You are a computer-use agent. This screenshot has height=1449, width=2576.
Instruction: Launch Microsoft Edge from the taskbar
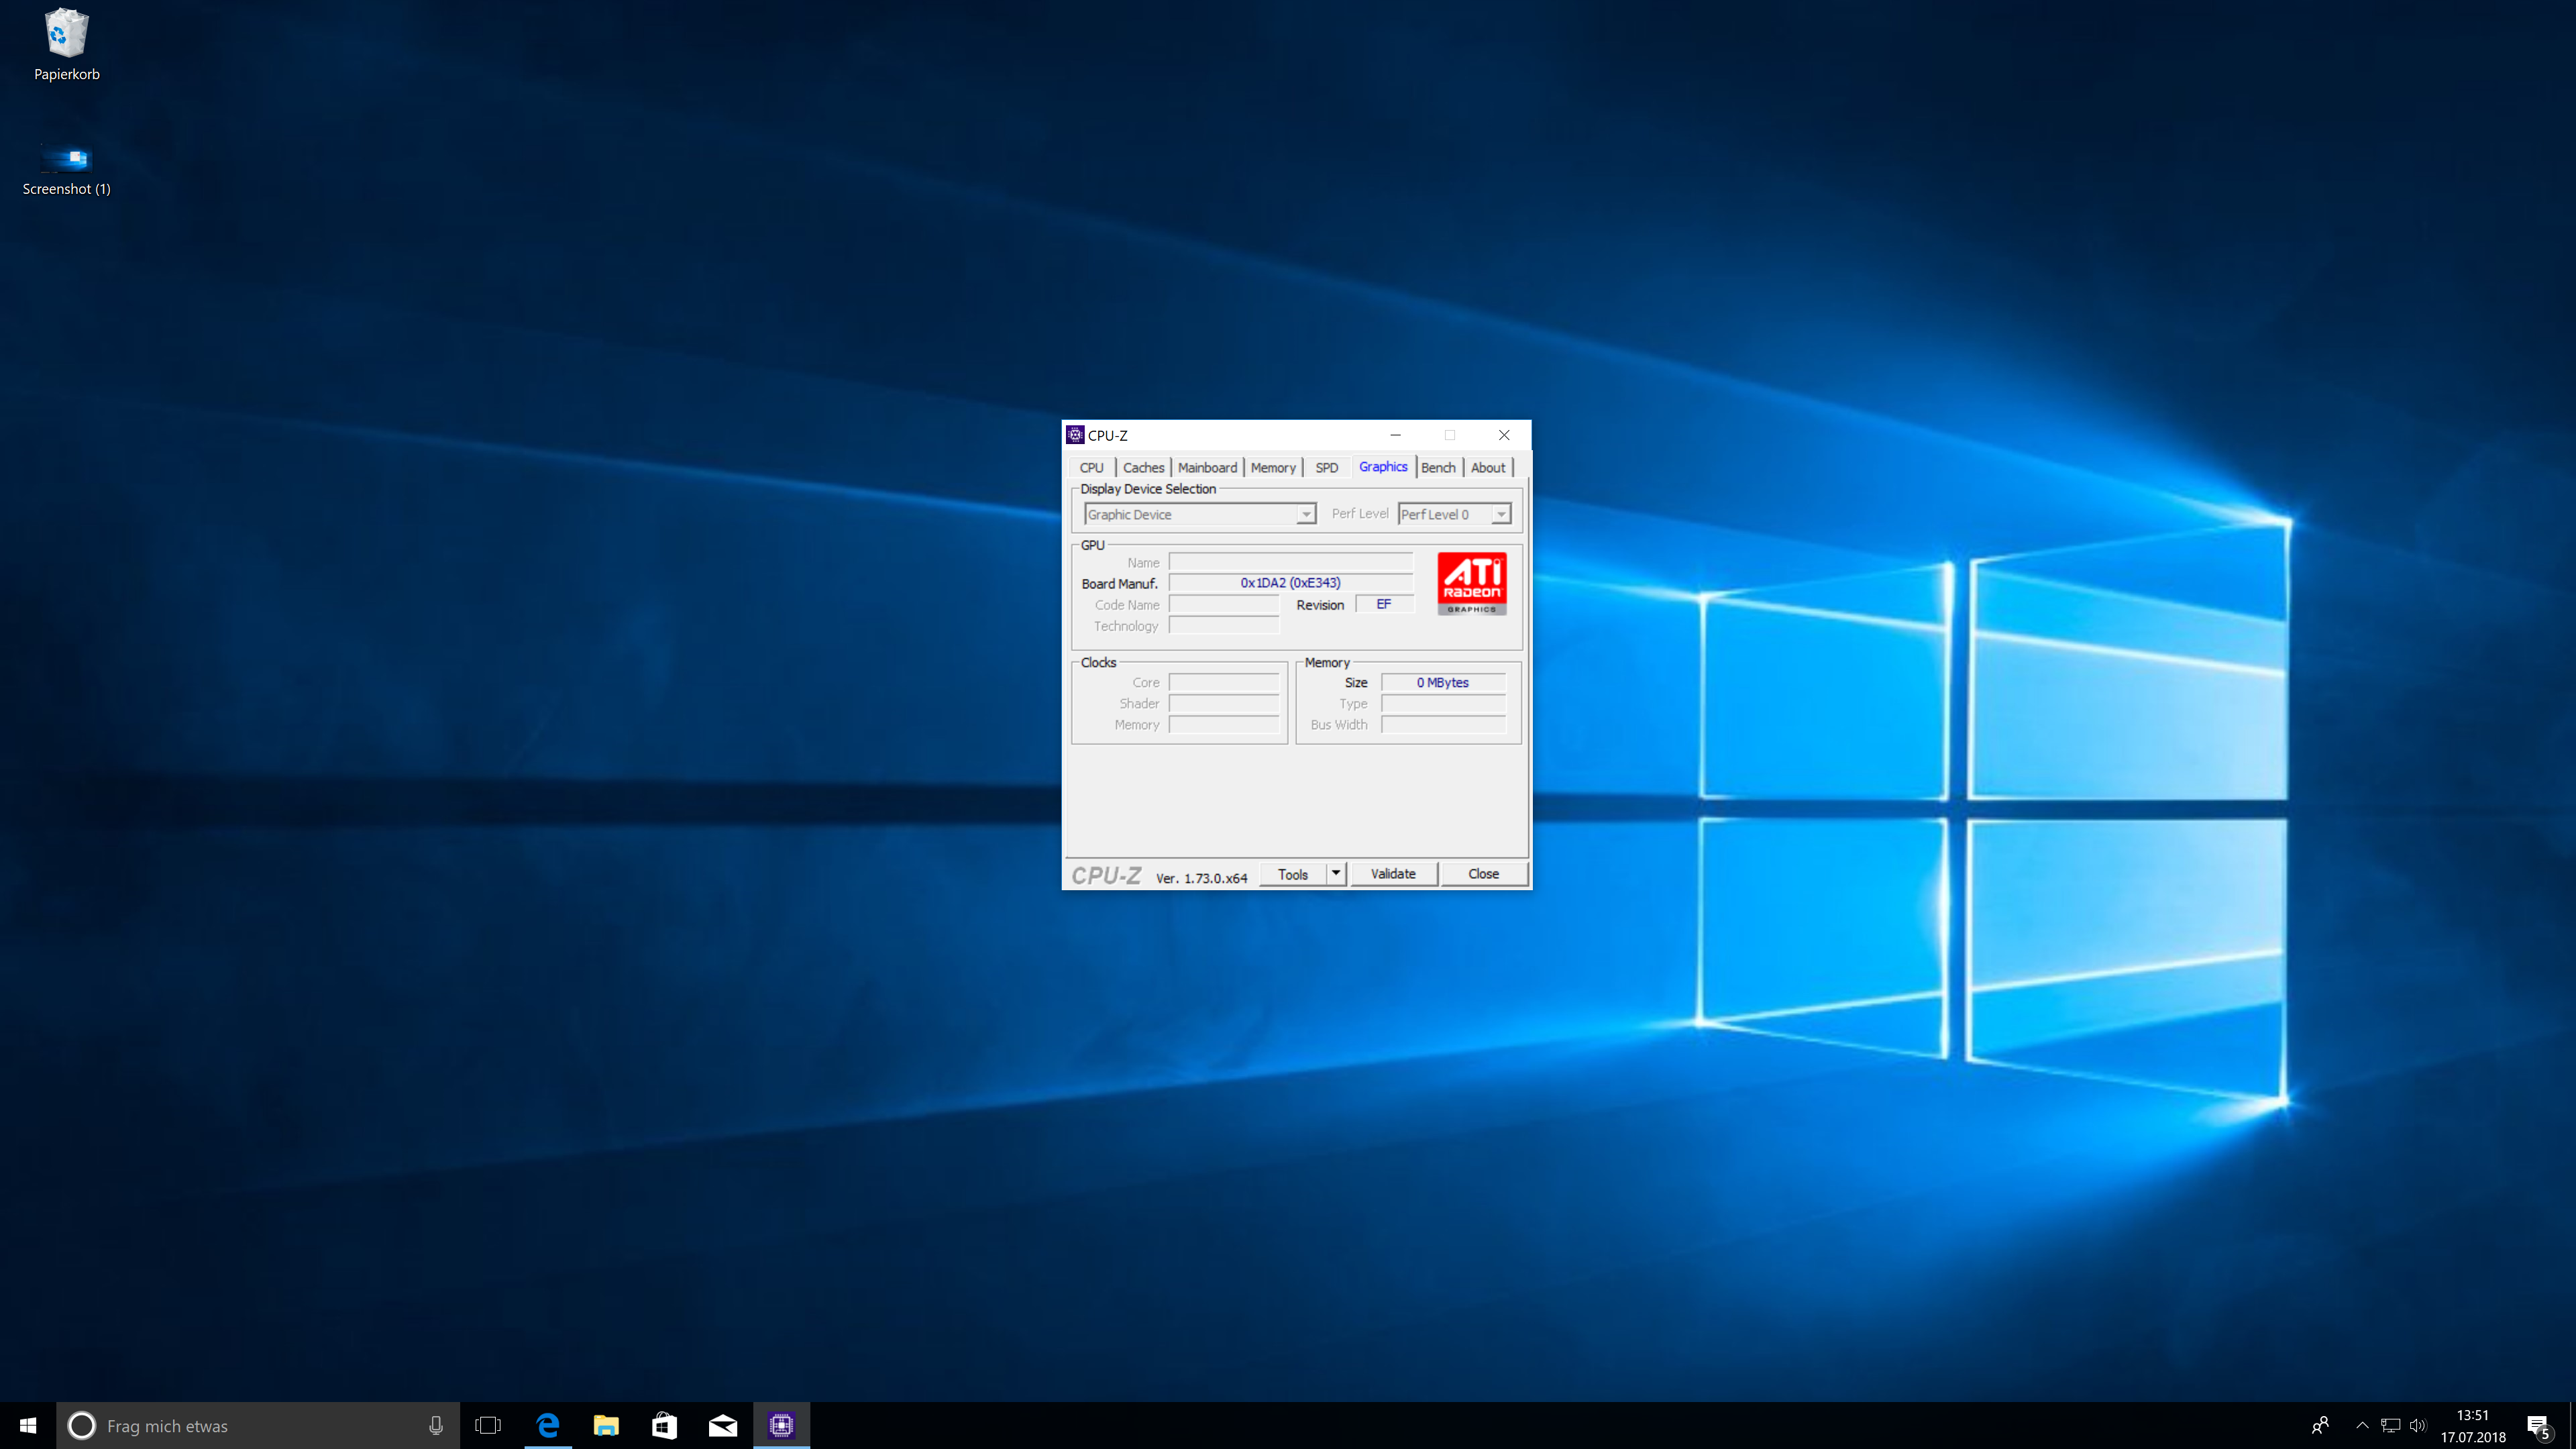(547, 1425)
